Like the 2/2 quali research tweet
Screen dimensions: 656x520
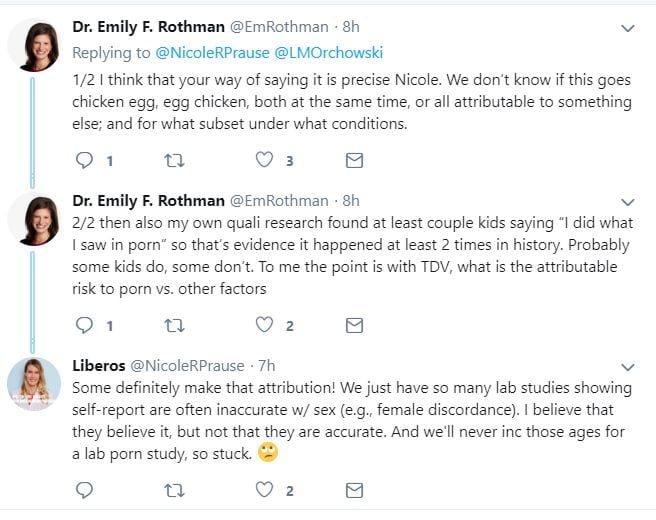[x=264, y=325]
